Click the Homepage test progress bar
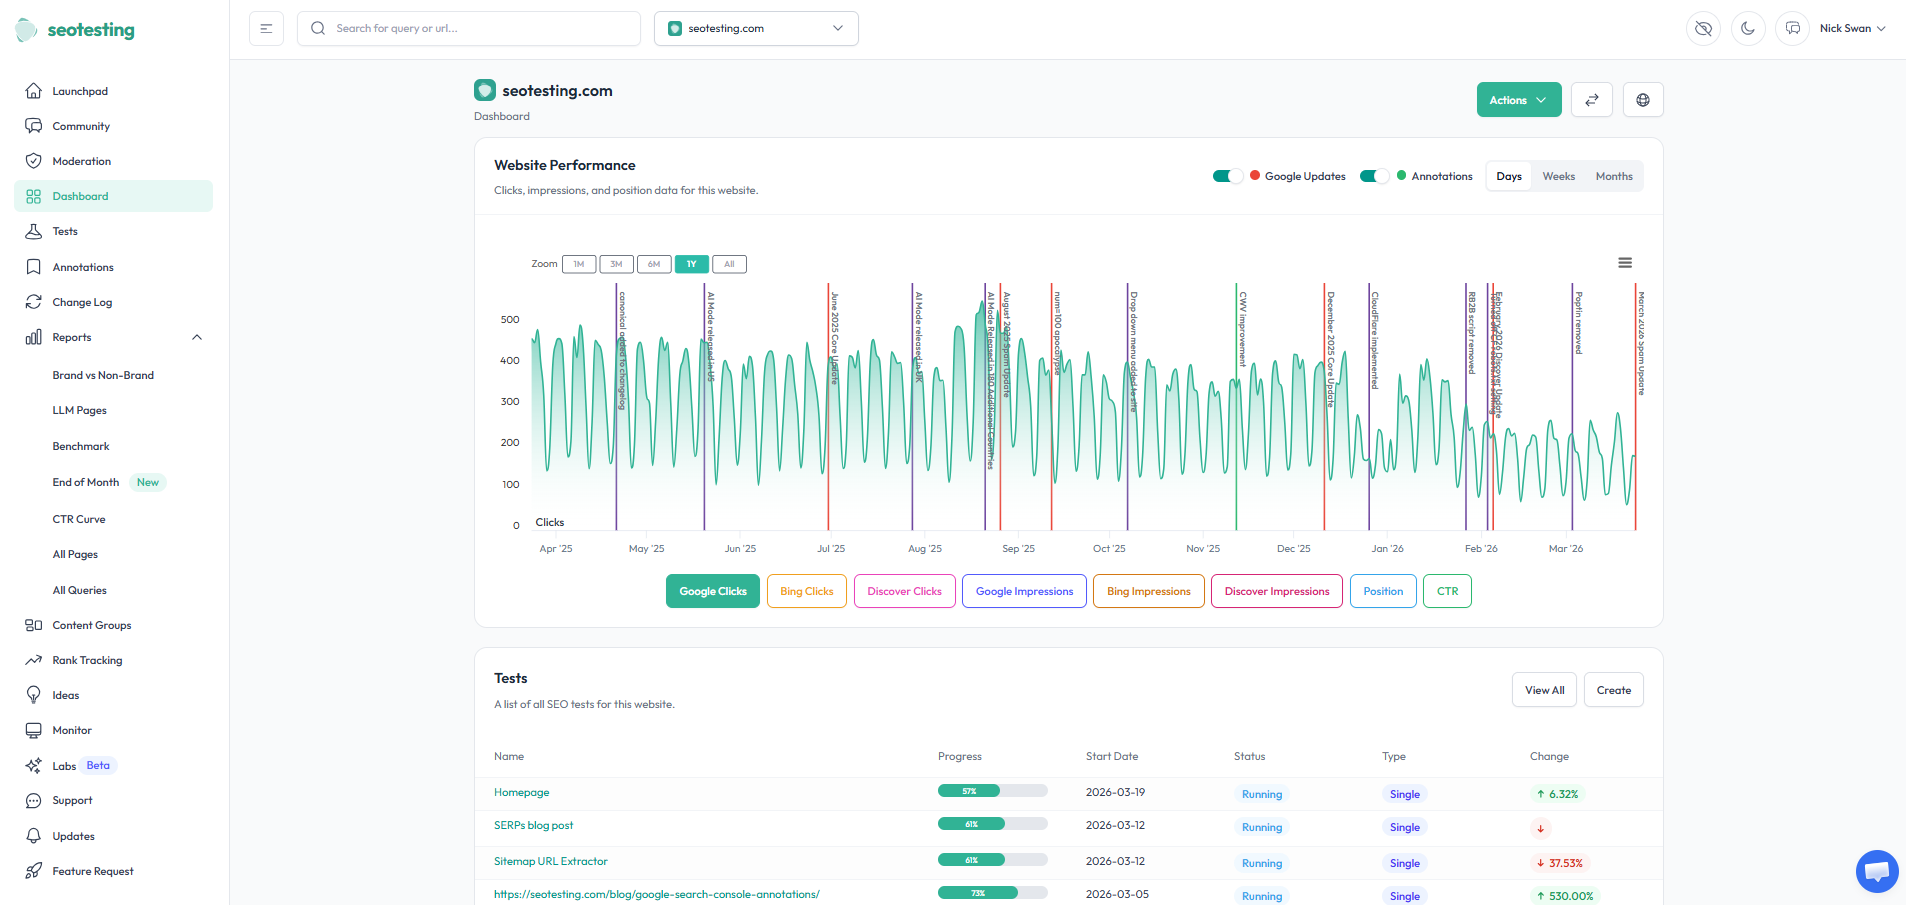The height and width of the screenshot is (905, 1906). (992, 791)
